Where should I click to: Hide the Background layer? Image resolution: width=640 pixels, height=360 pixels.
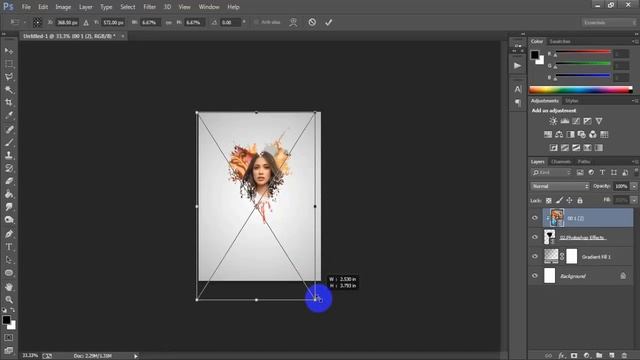(x=535, y=276)
